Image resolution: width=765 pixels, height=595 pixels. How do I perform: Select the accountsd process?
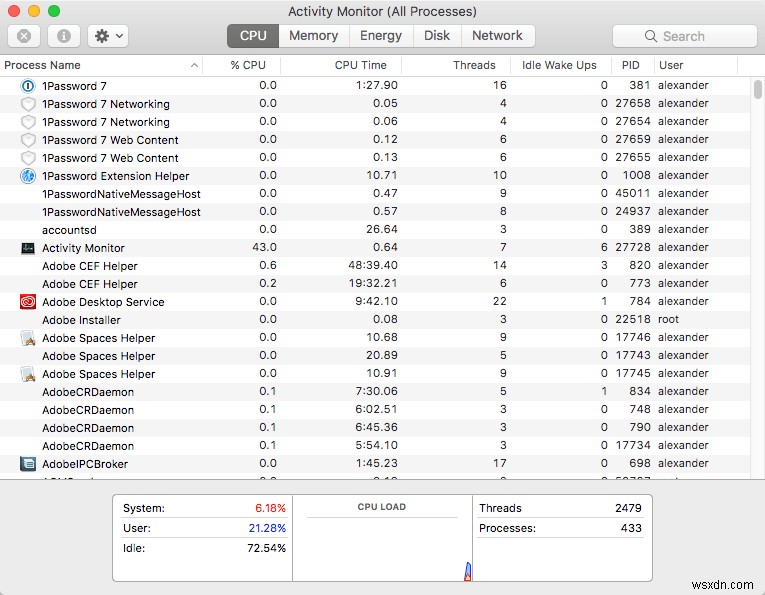click(69, 230)
